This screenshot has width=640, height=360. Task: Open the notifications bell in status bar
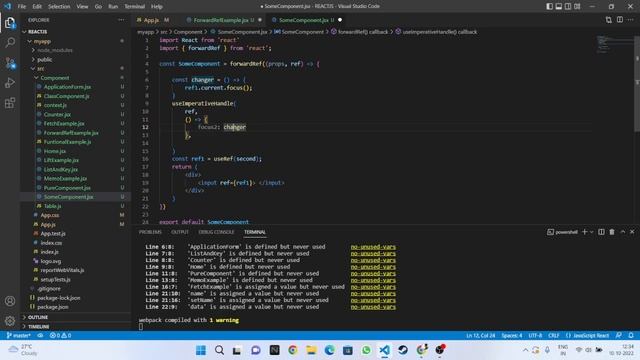631,336
